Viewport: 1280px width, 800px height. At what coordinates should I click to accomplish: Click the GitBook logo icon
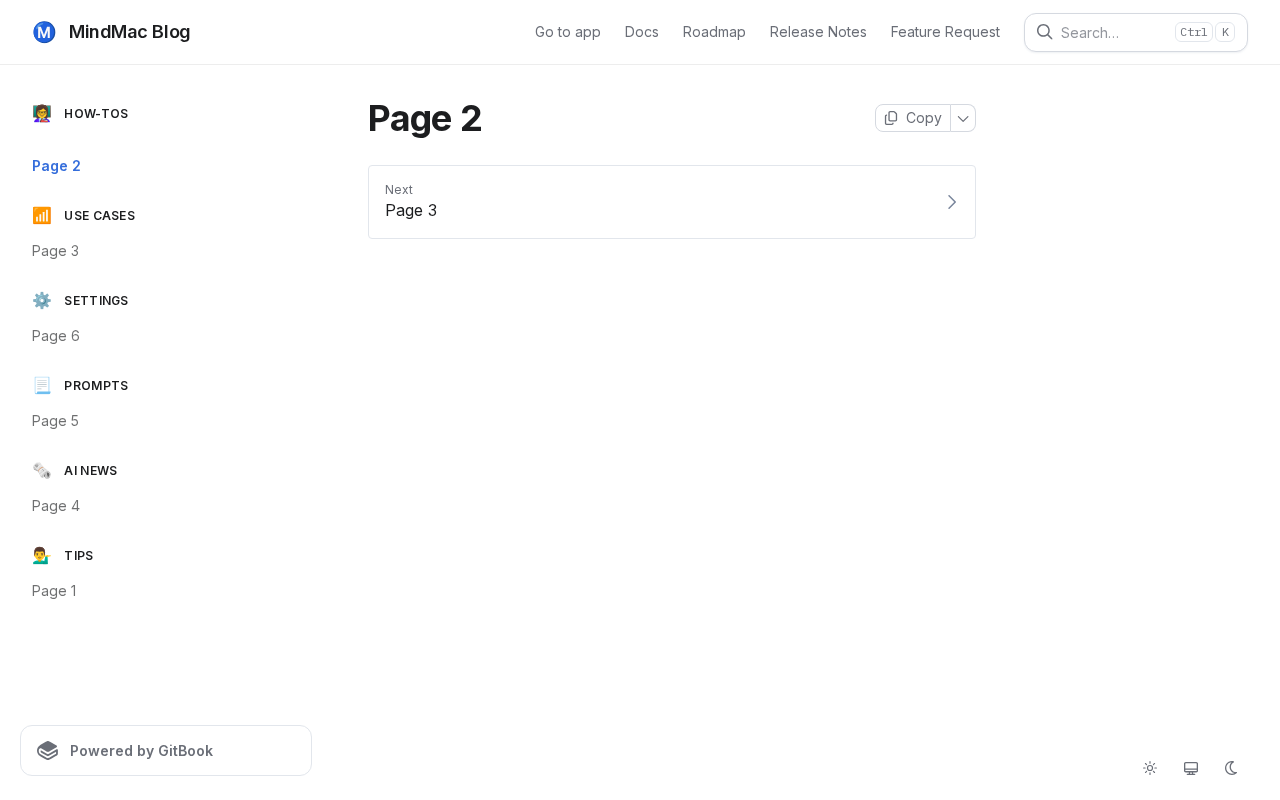(x=48, y=751)
